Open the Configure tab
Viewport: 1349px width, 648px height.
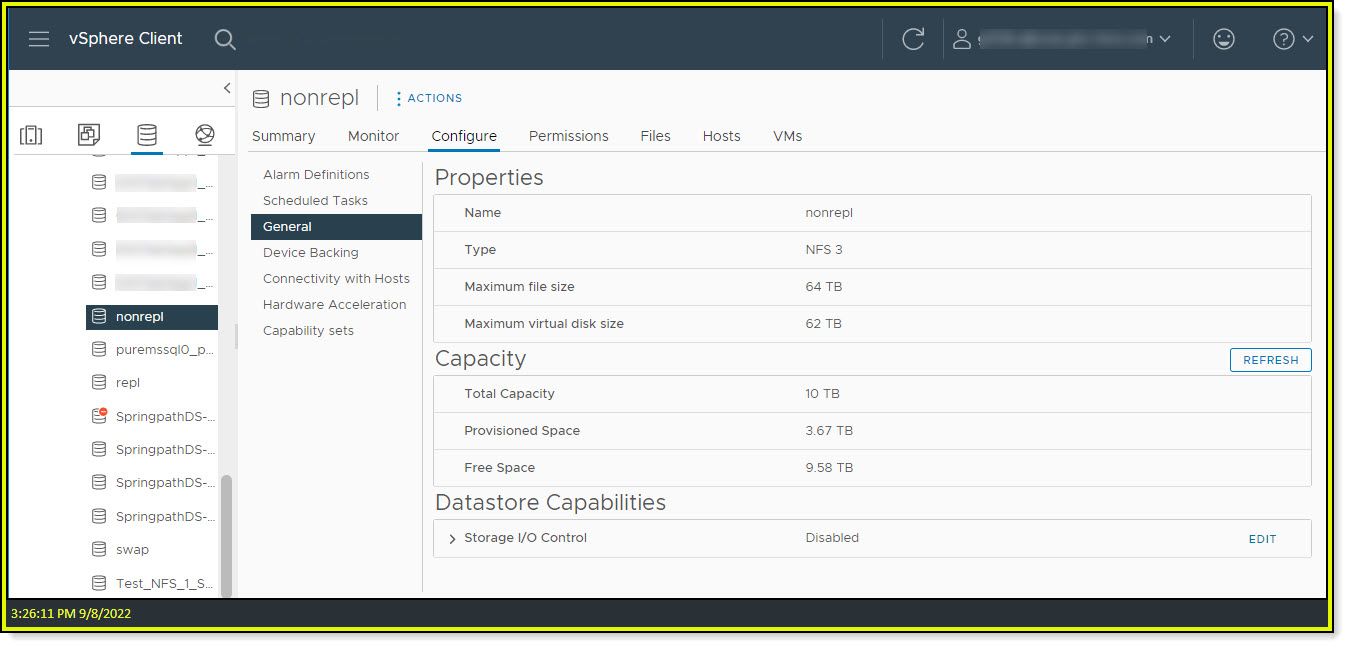click(464, 136)
